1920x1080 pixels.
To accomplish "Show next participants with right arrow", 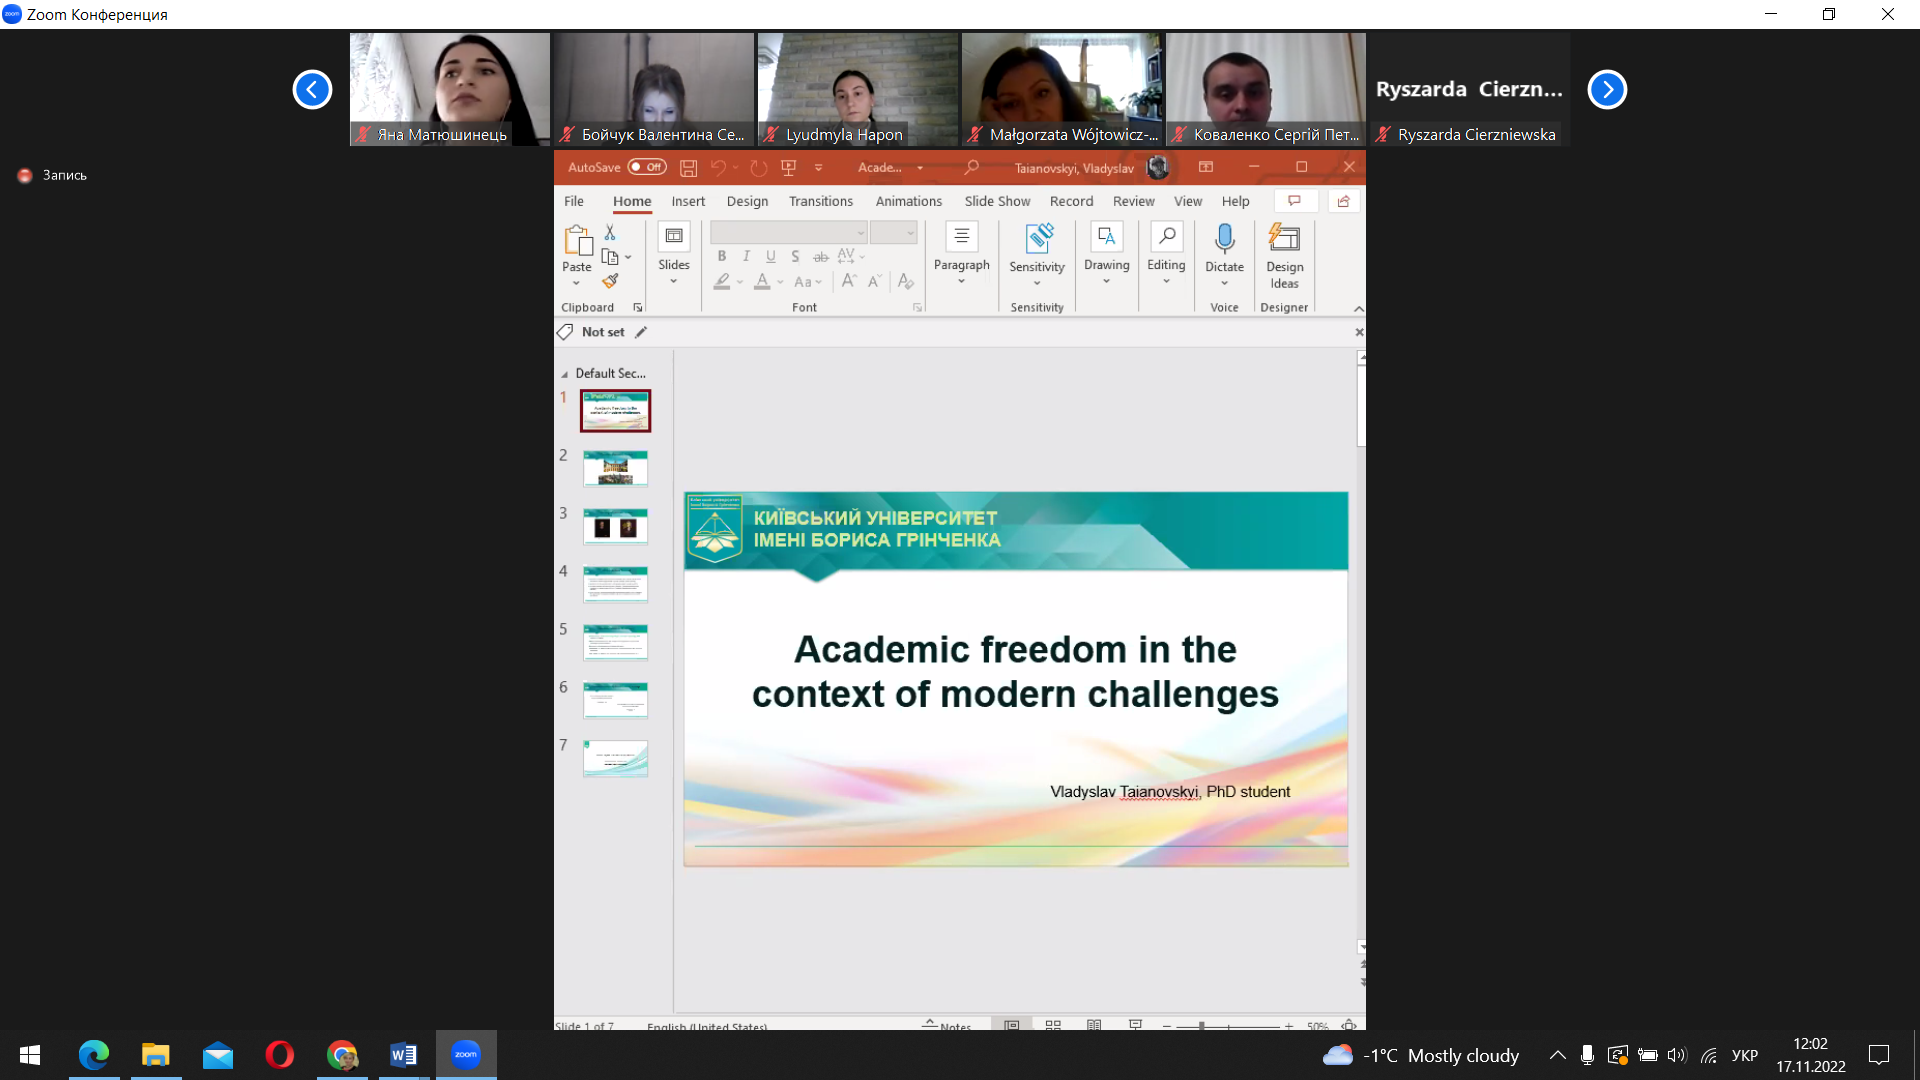I will 1607,89.
